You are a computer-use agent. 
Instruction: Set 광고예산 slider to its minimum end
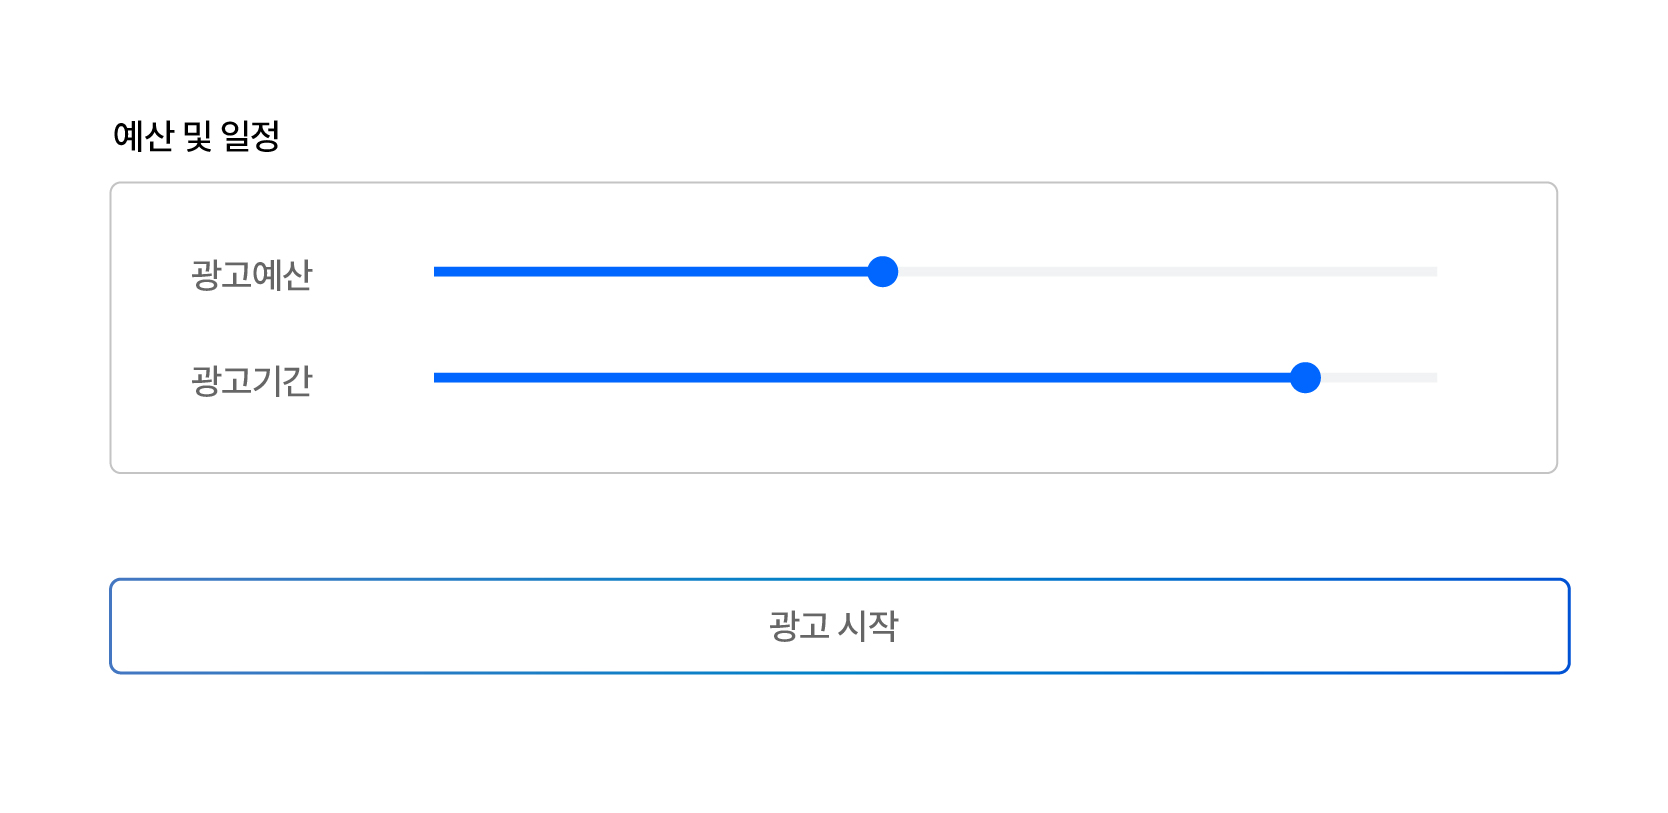(435, 272)
